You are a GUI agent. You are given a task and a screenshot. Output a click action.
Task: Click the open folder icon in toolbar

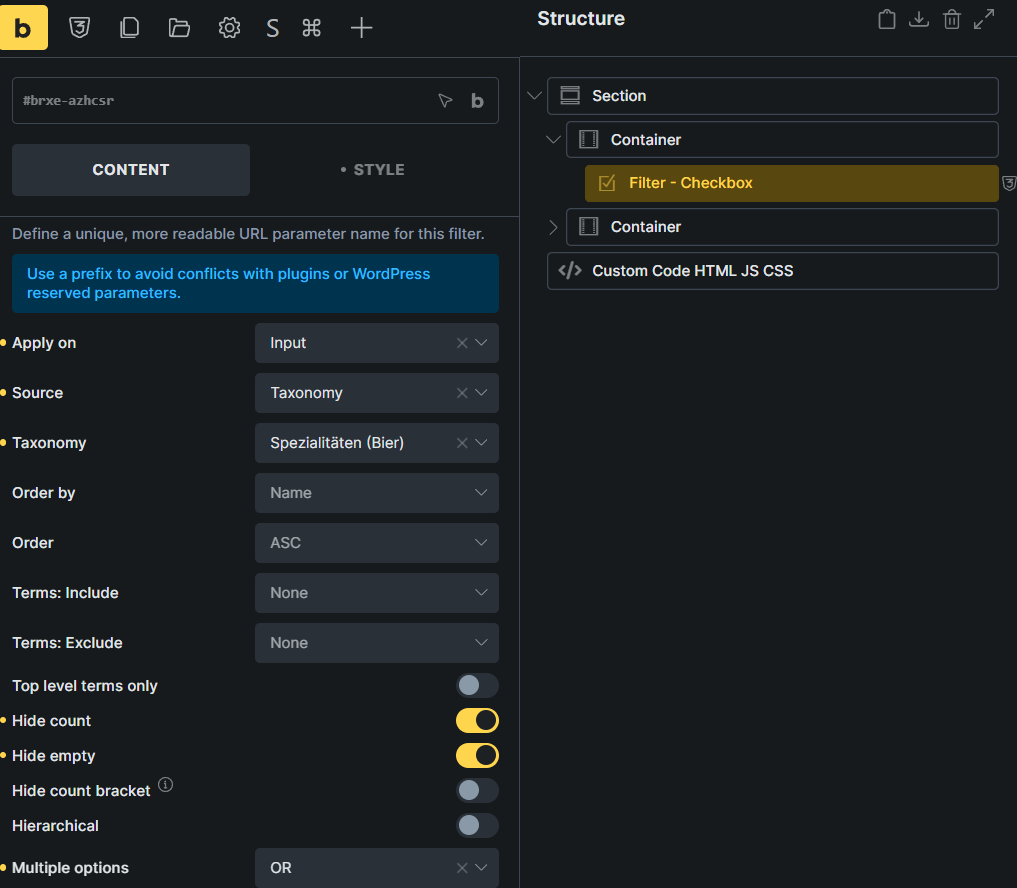click(179, 28)
